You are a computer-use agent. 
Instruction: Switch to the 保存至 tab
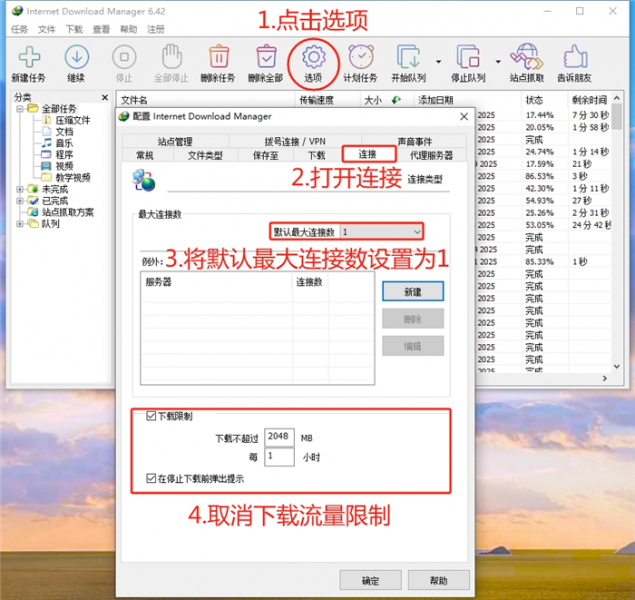(x=266, y=155)
